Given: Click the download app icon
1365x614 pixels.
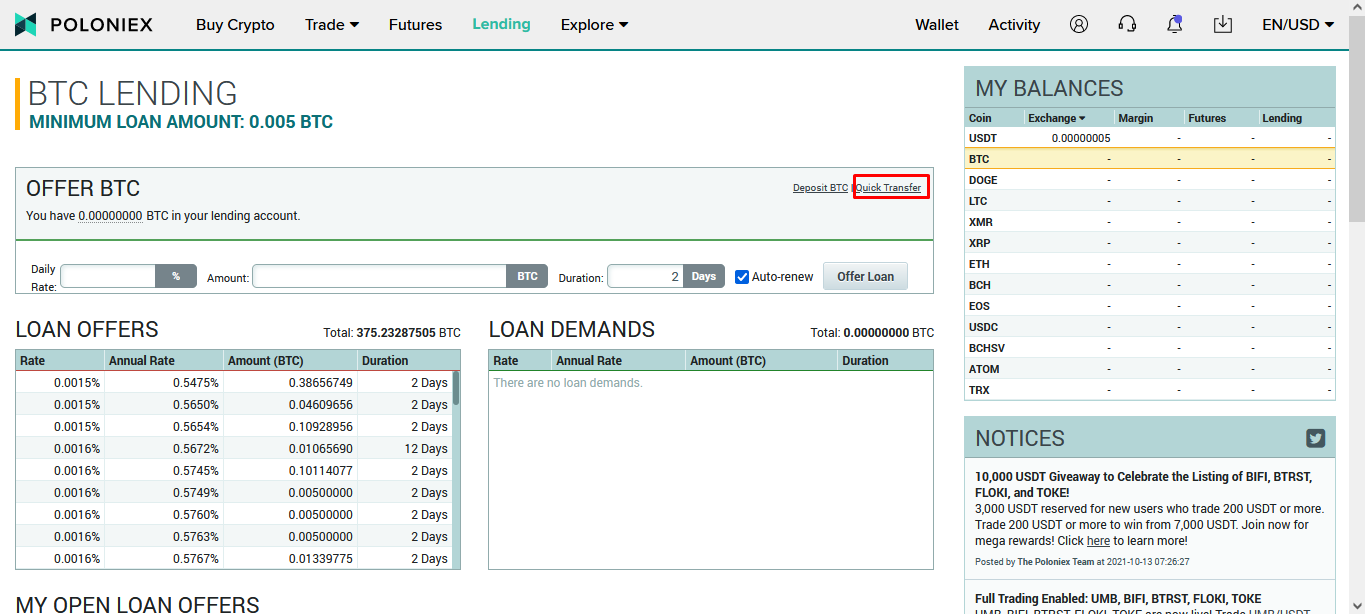Looking at the screenshot, I should coord(1222,24).
